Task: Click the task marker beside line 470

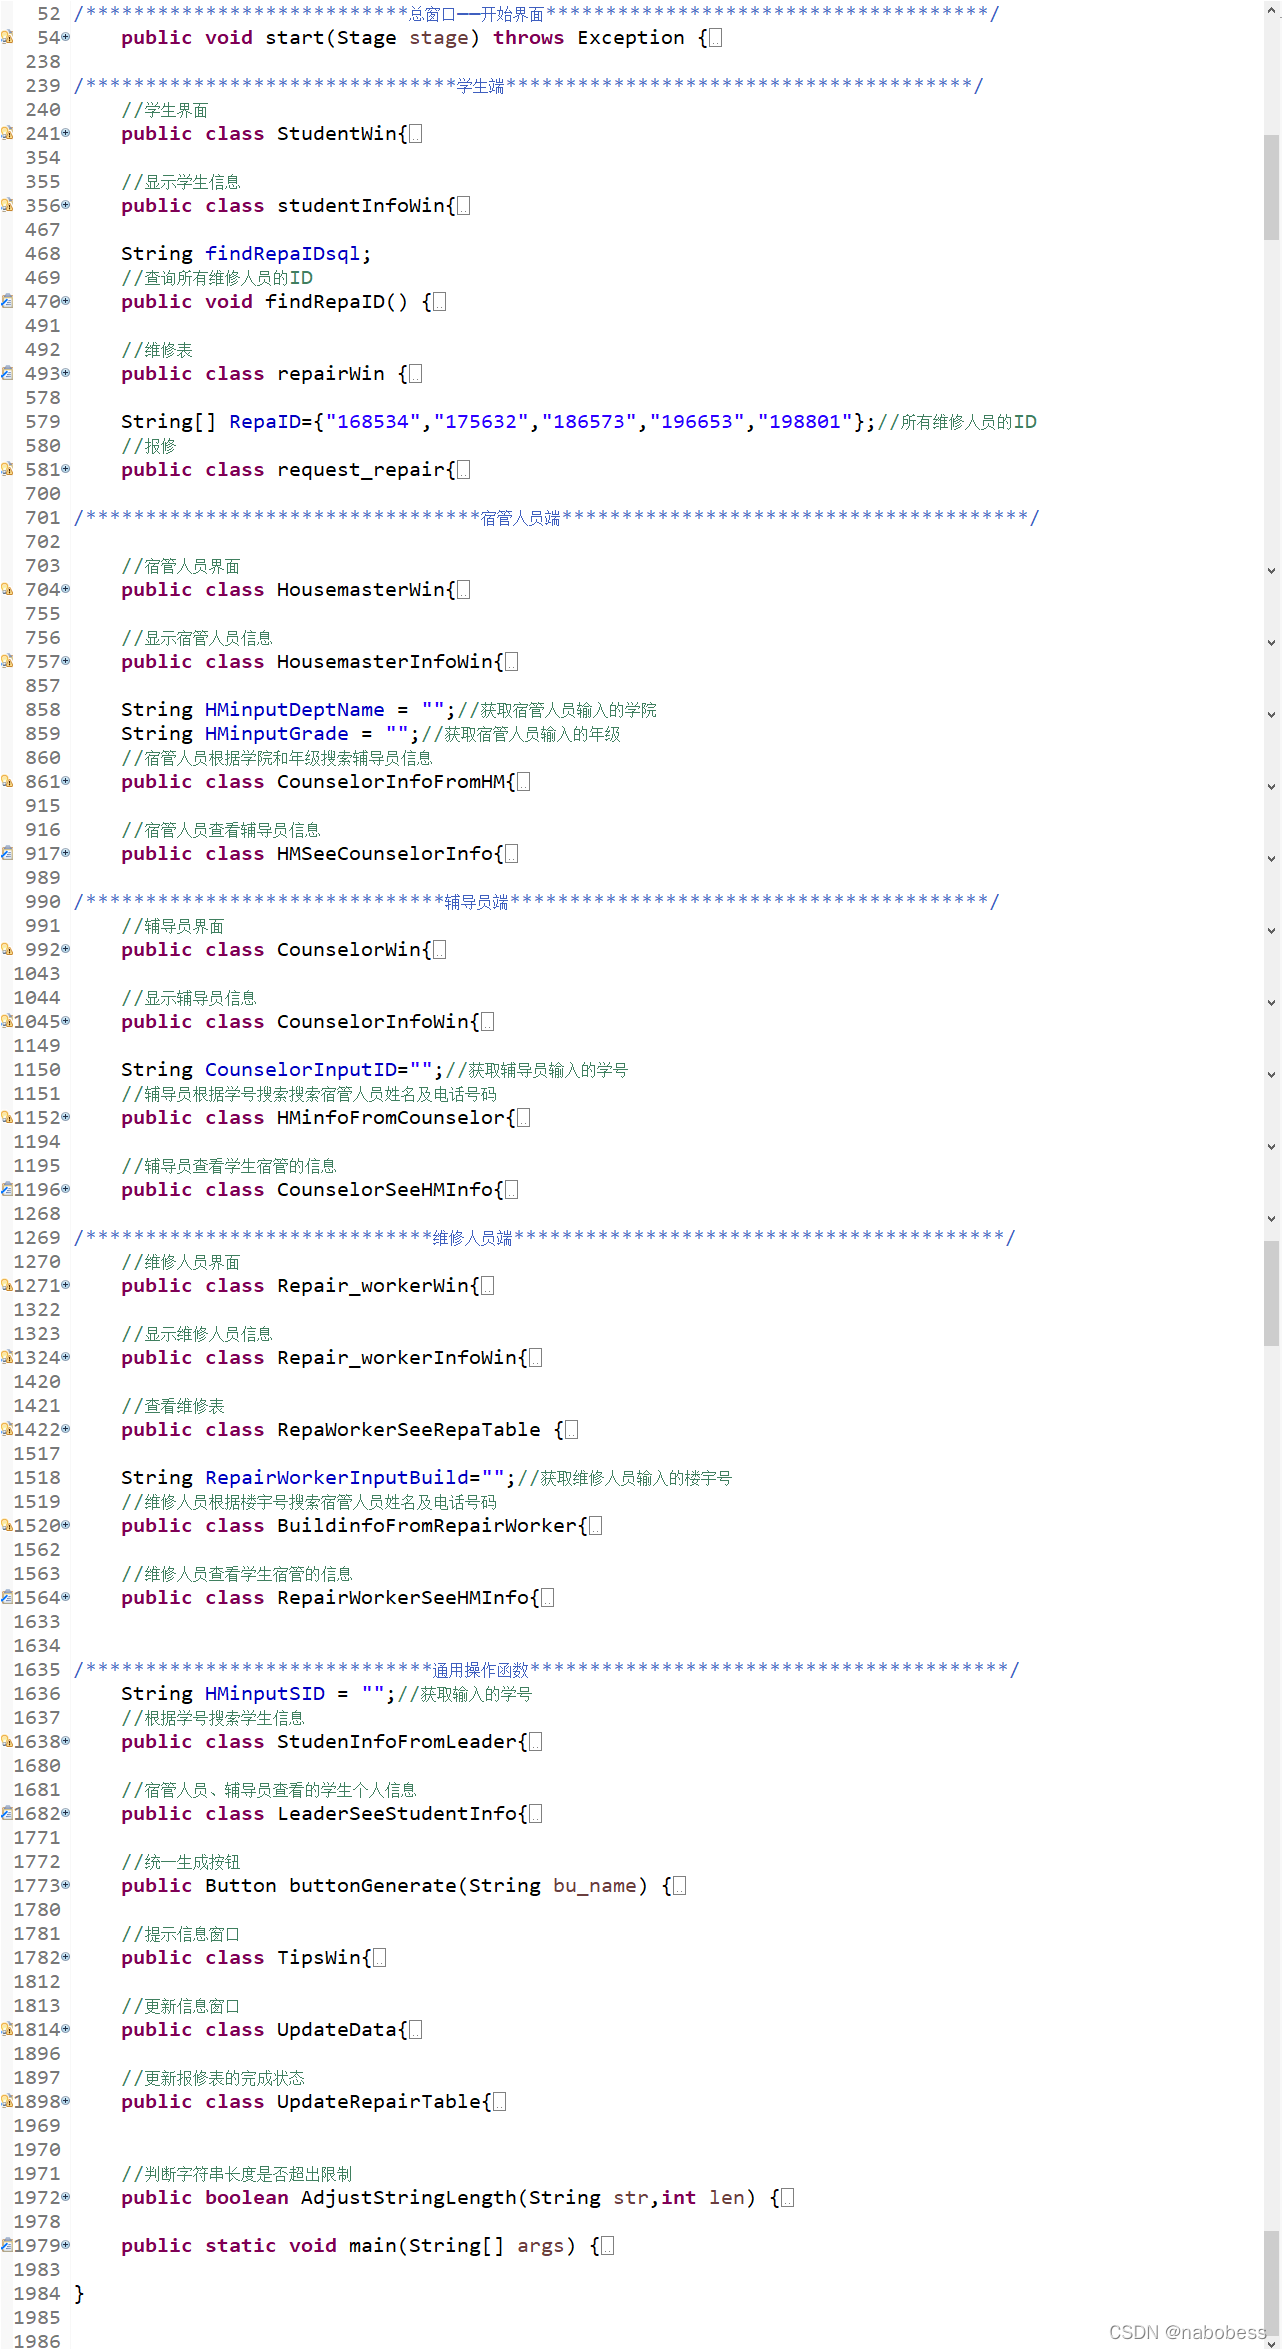Action: point(6,302)
